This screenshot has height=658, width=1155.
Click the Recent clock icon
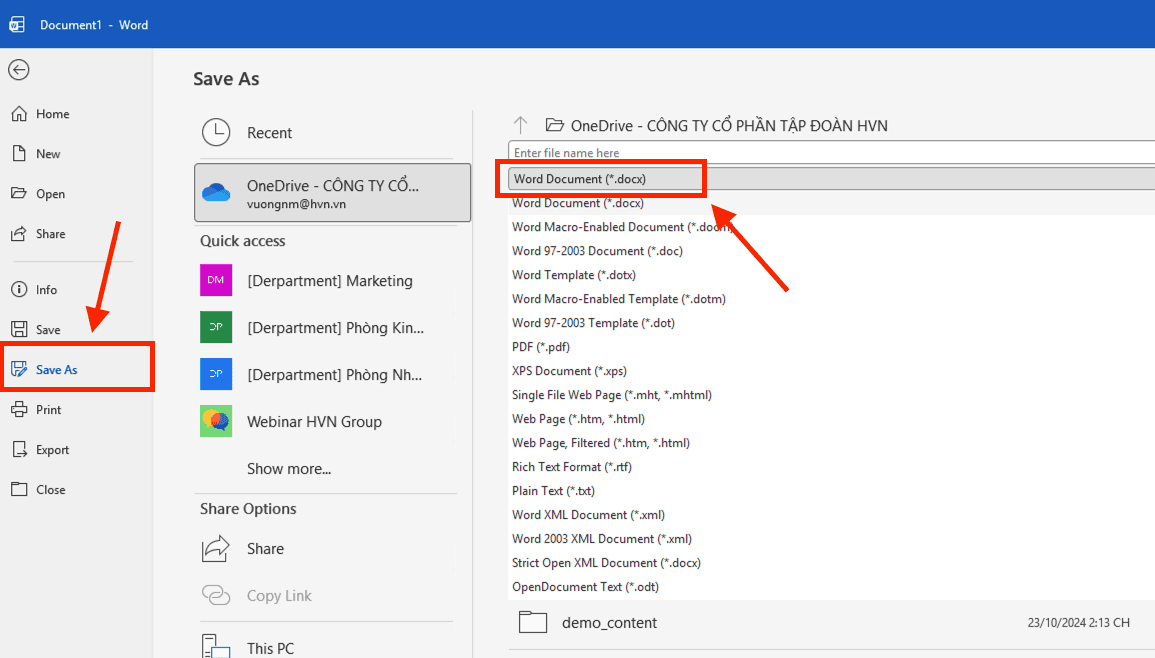(x=216, y=133)
